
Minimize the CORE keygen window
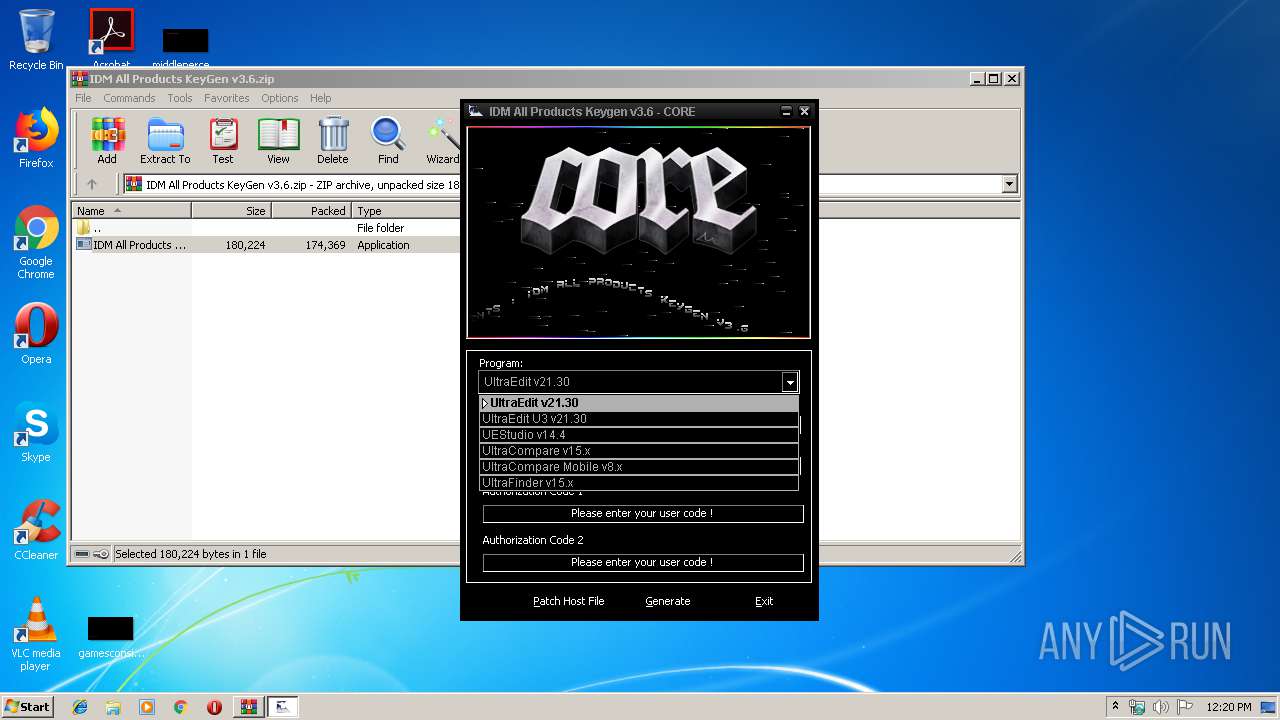786,111
